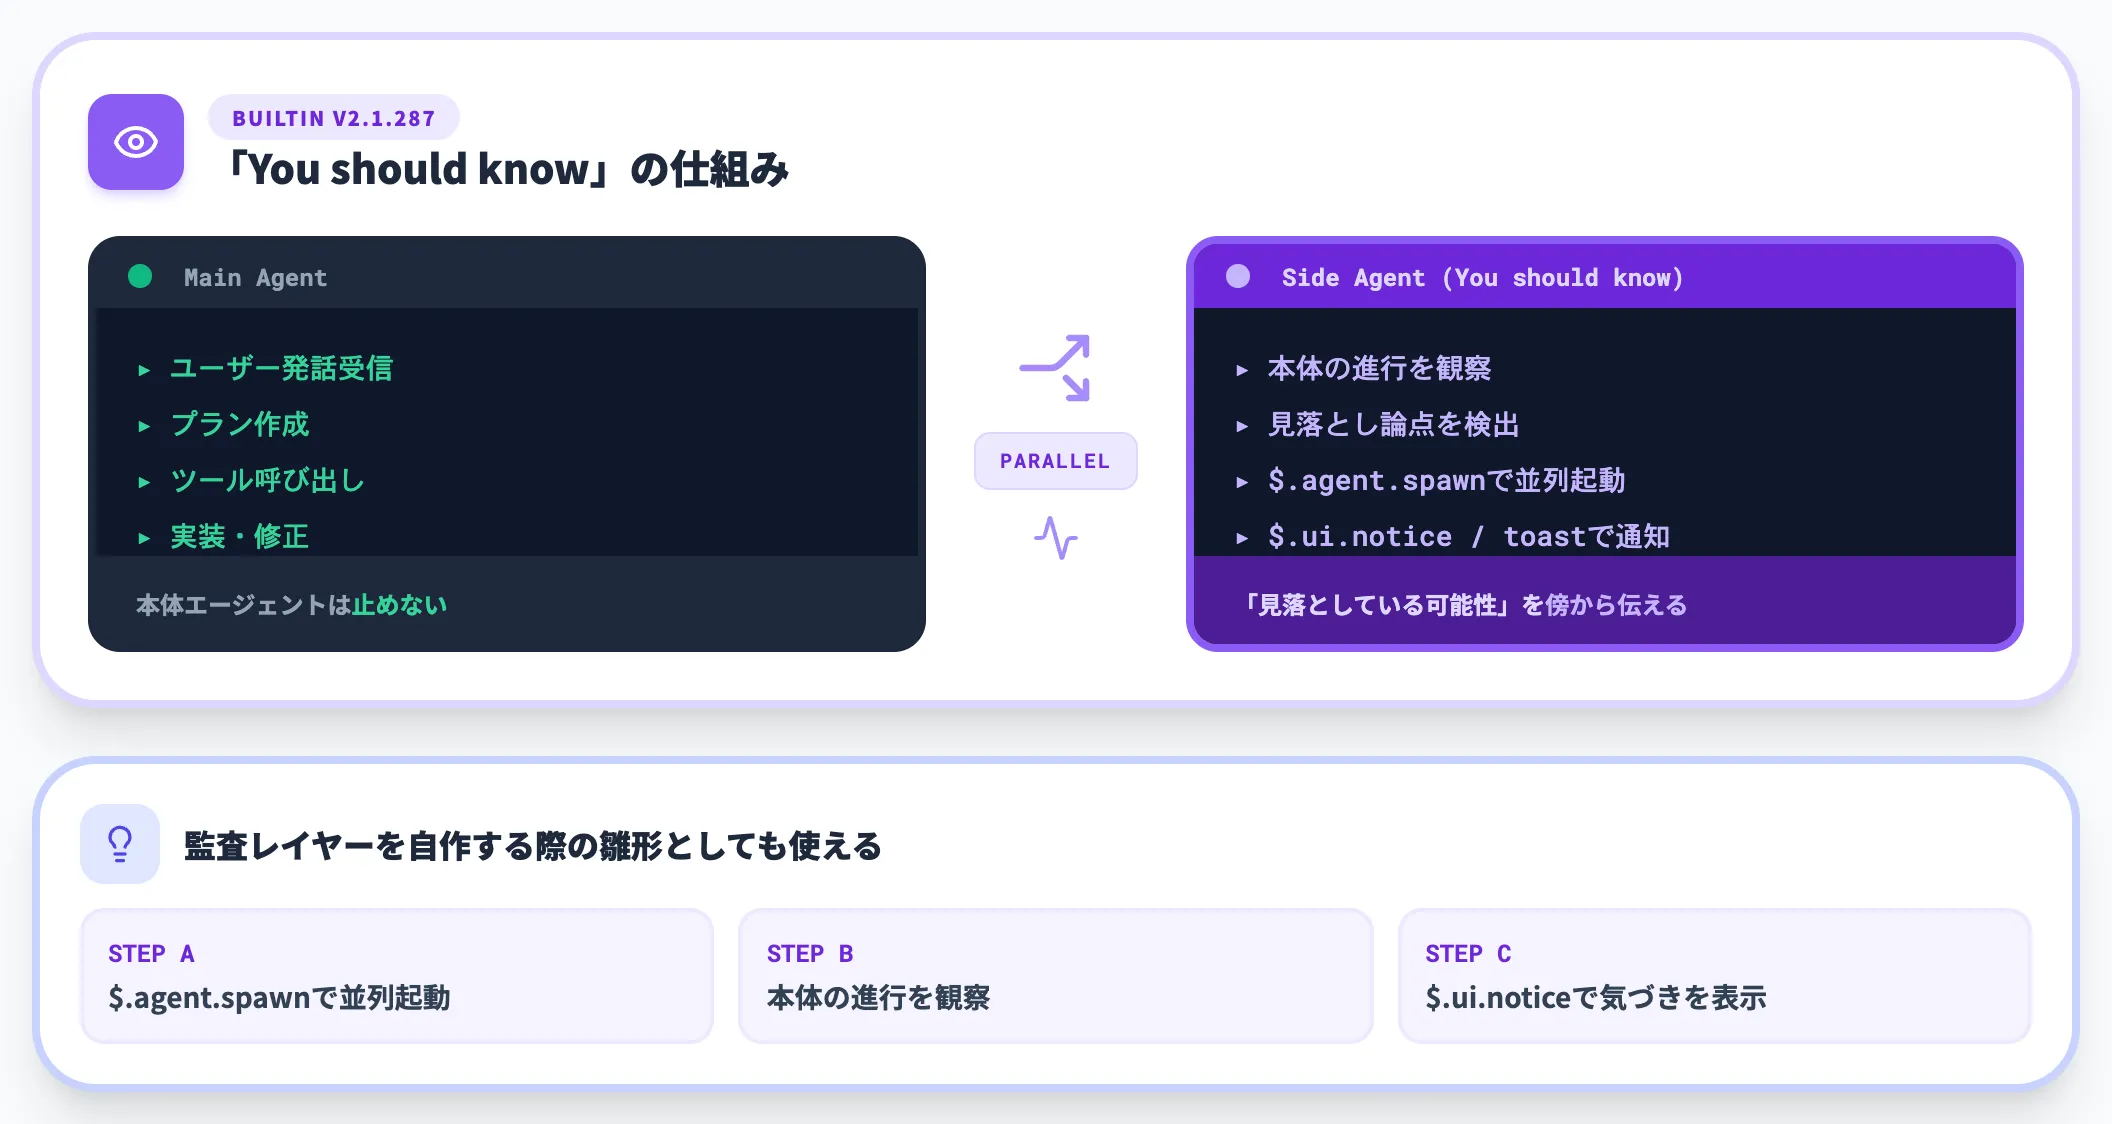
Task: Open the STEP C card
Action: pyautogui.click(x=1714, y=976)
